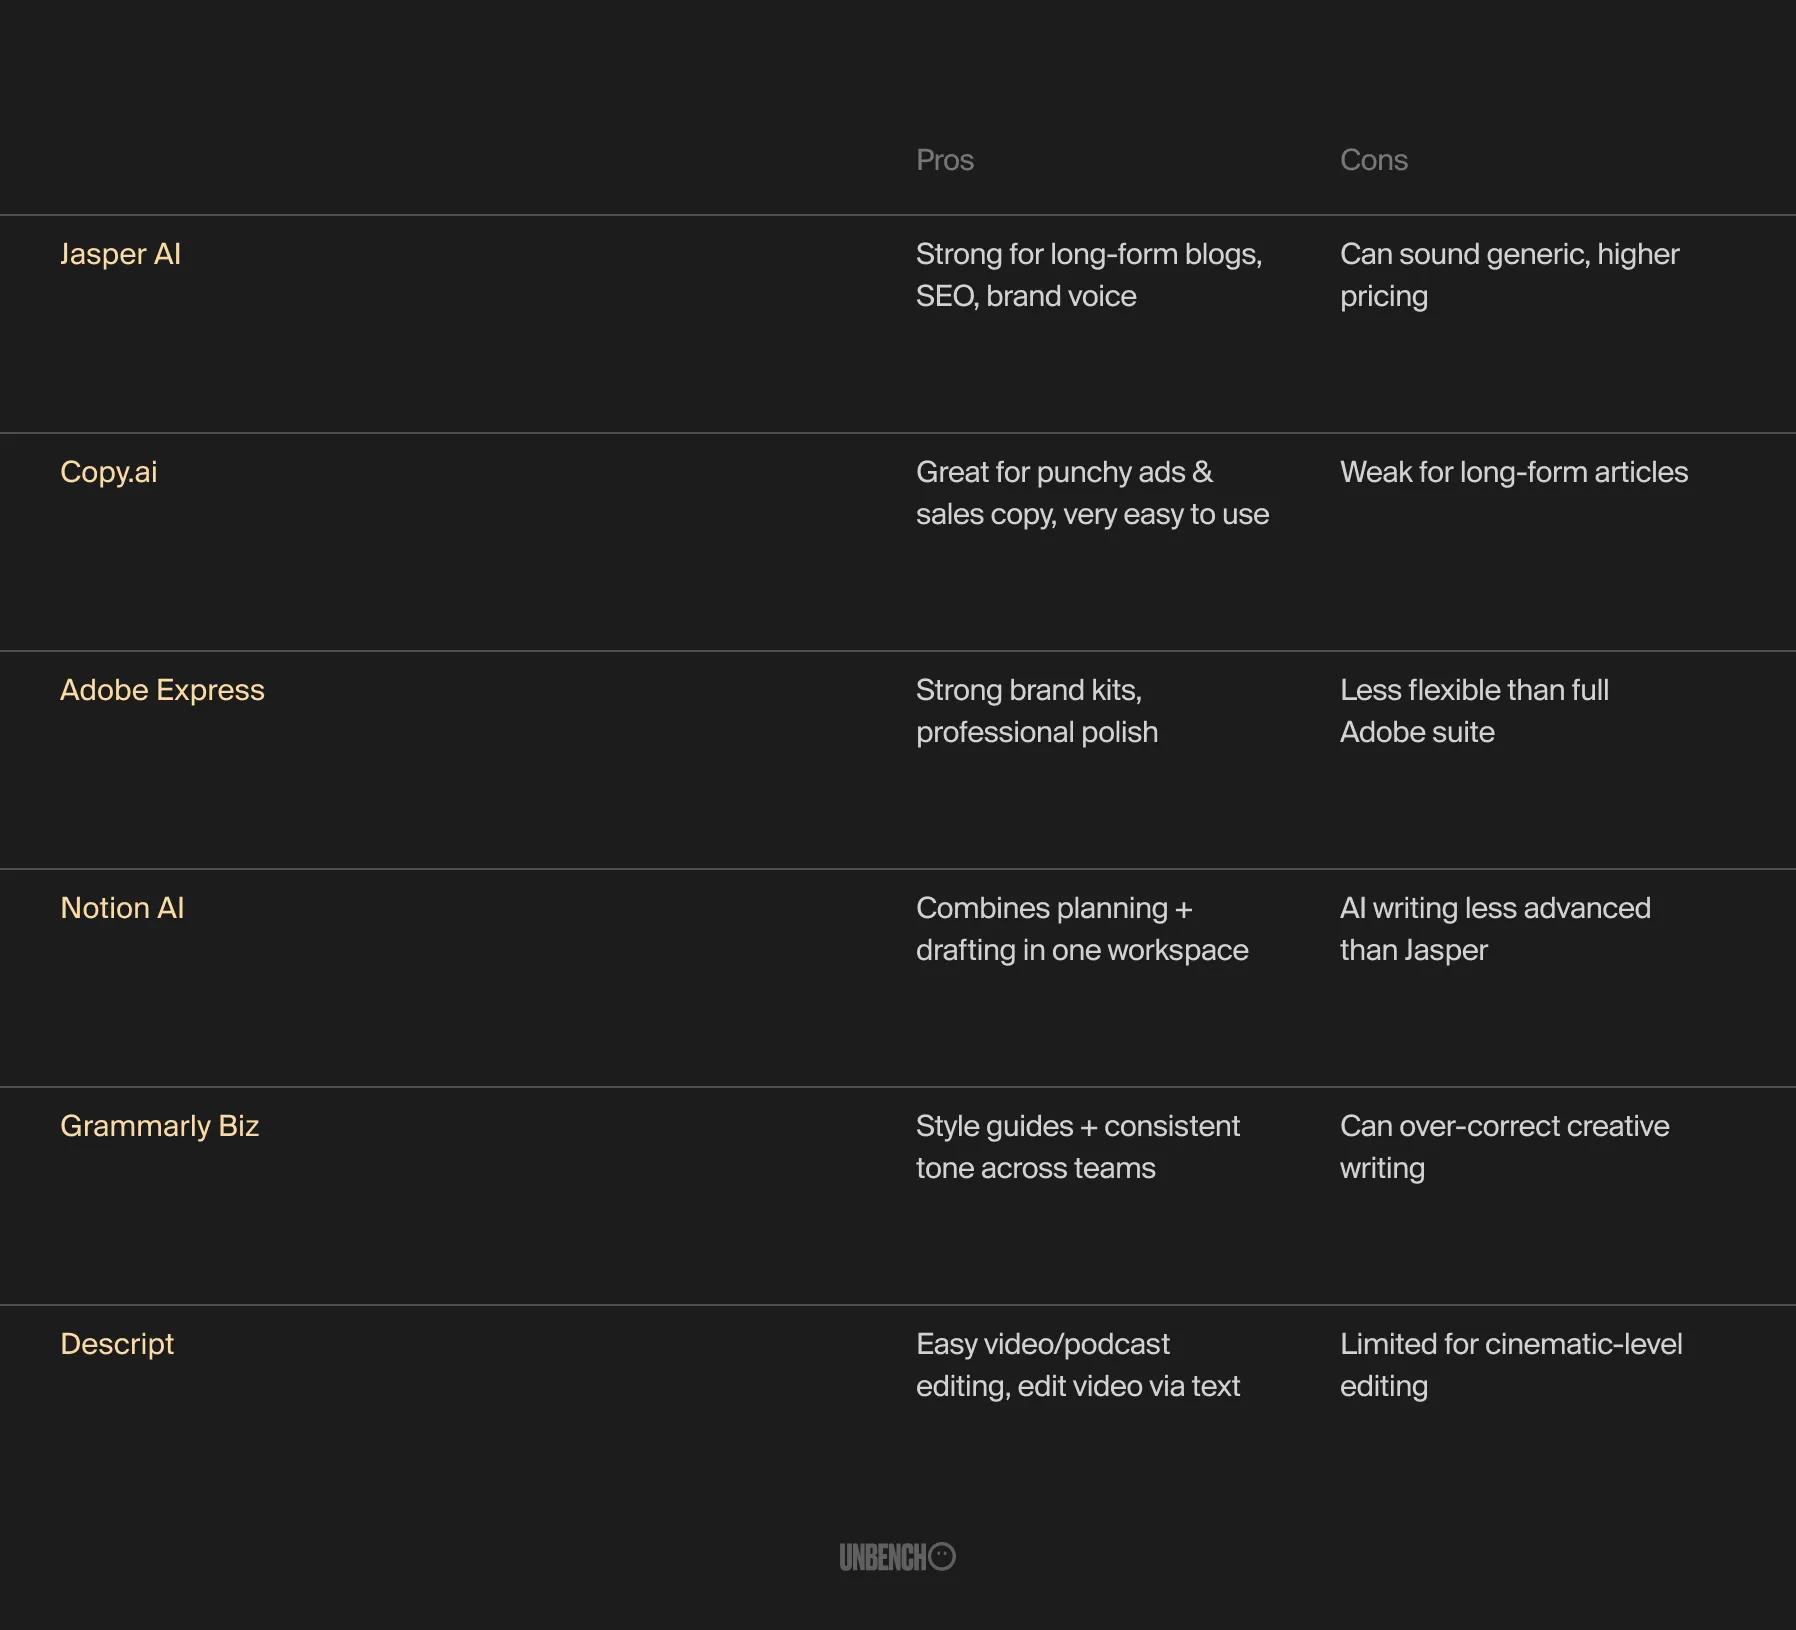This screenshot has width=1796, height=1630.
Task: Click 'Less flexible than full Adobe suite' cell
Action: tap(1474, 711)
